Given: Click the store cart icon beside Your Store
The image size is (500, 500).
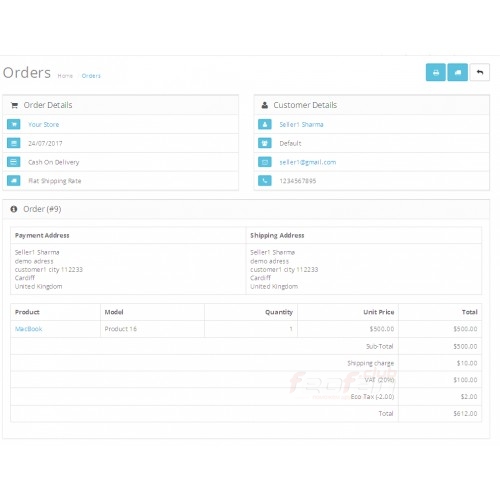Looking at the screenshot, I should point(14,124).
